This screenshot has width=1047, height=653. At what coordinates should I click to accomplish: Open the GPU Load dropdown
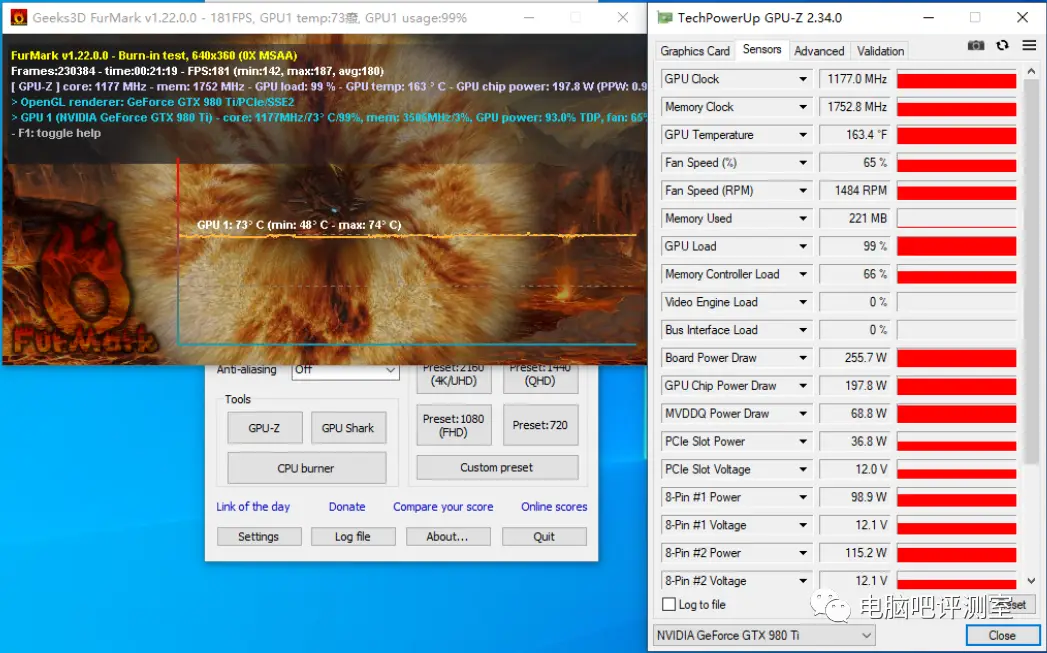tap(803, 246)
